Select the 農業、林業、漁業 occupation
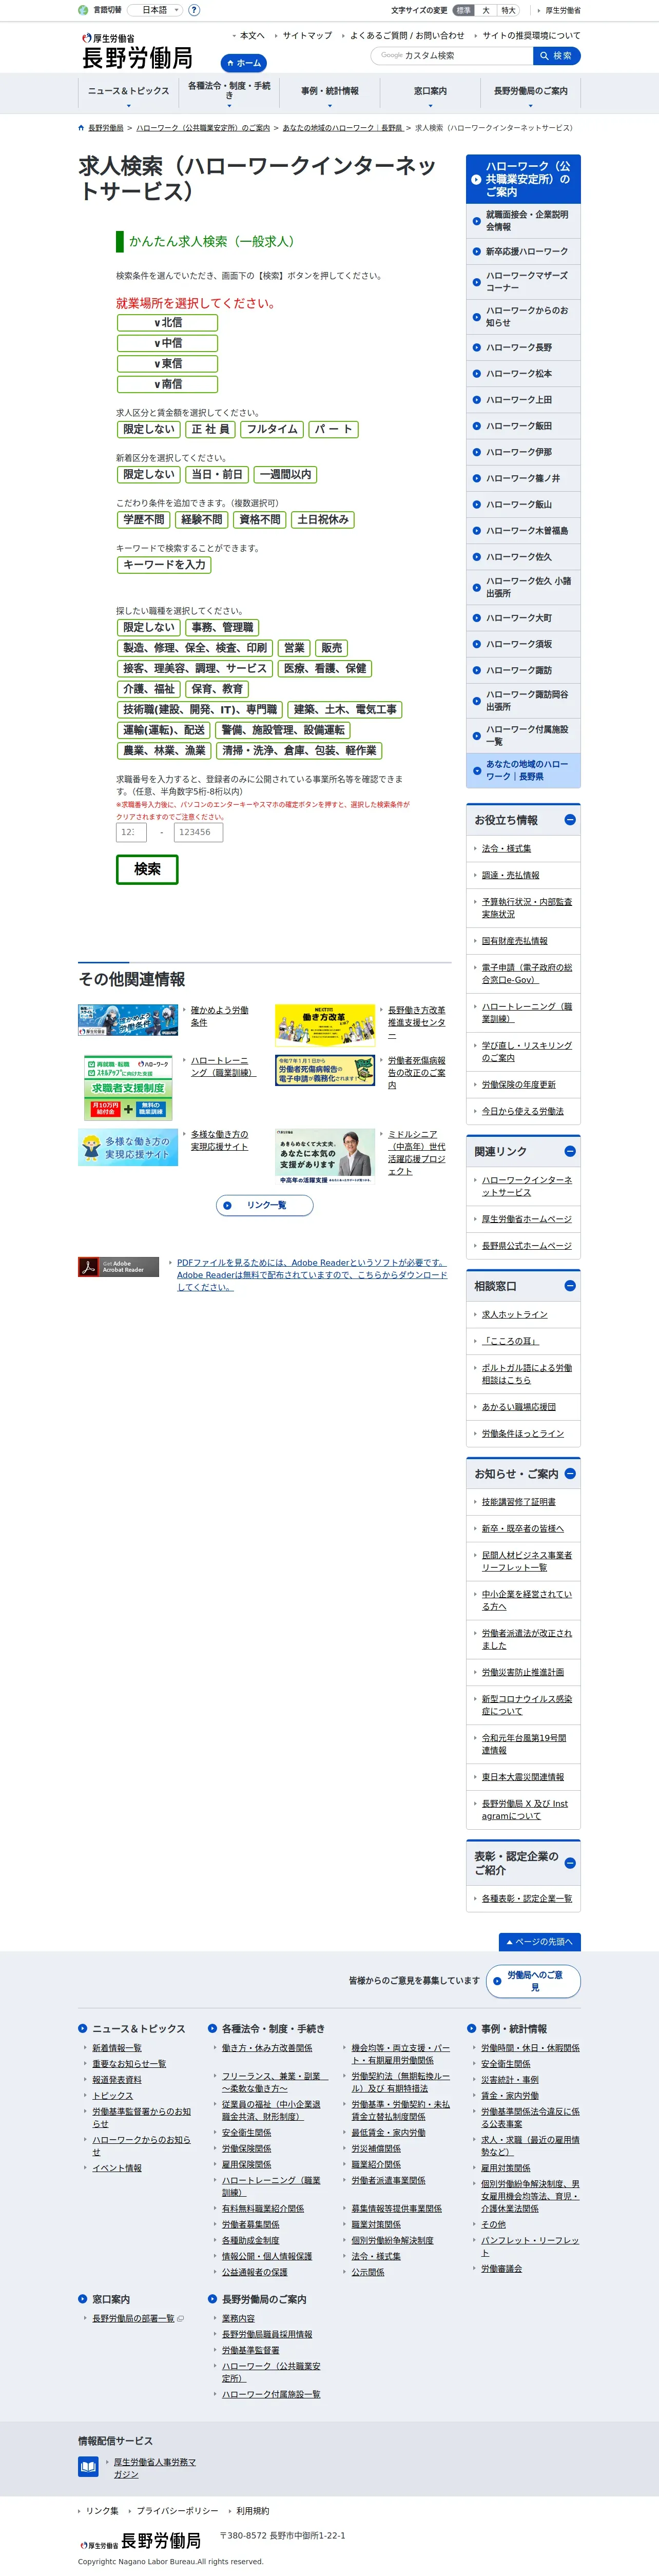659x2576 pixels. coord(164,750)
